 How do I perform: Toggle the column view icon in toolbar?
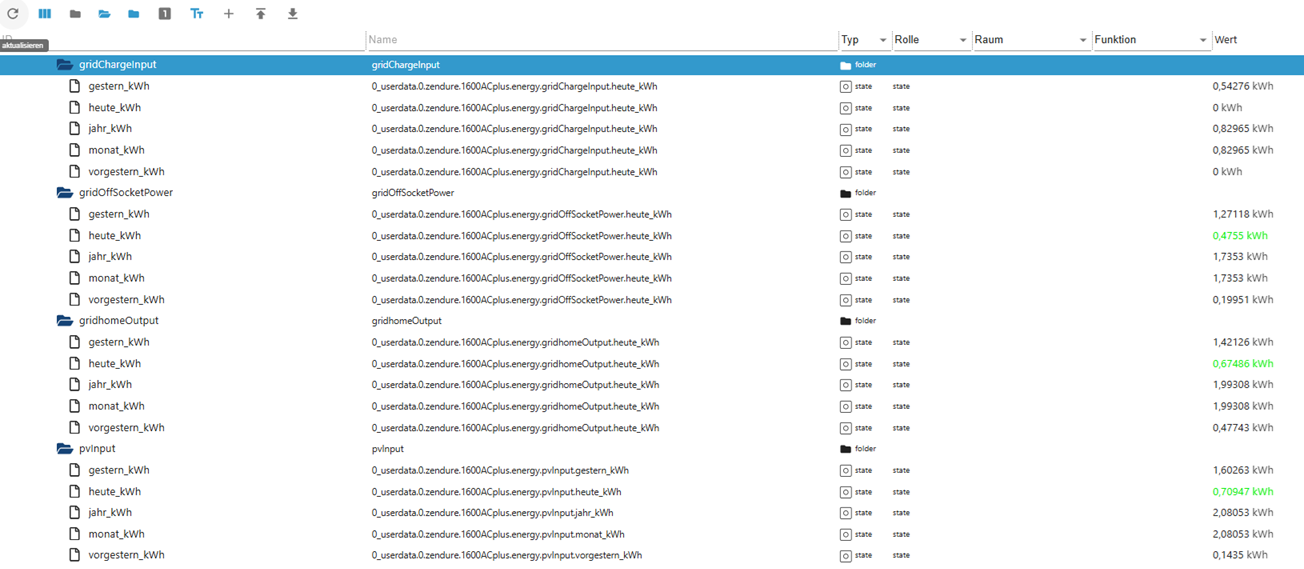pos(45,14)
